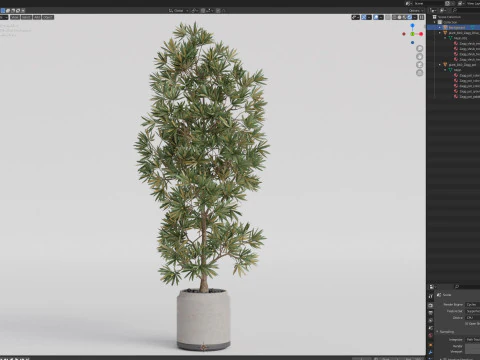Screen dimensions: 480x360
Task: Open the View menu
Action: 15,17
